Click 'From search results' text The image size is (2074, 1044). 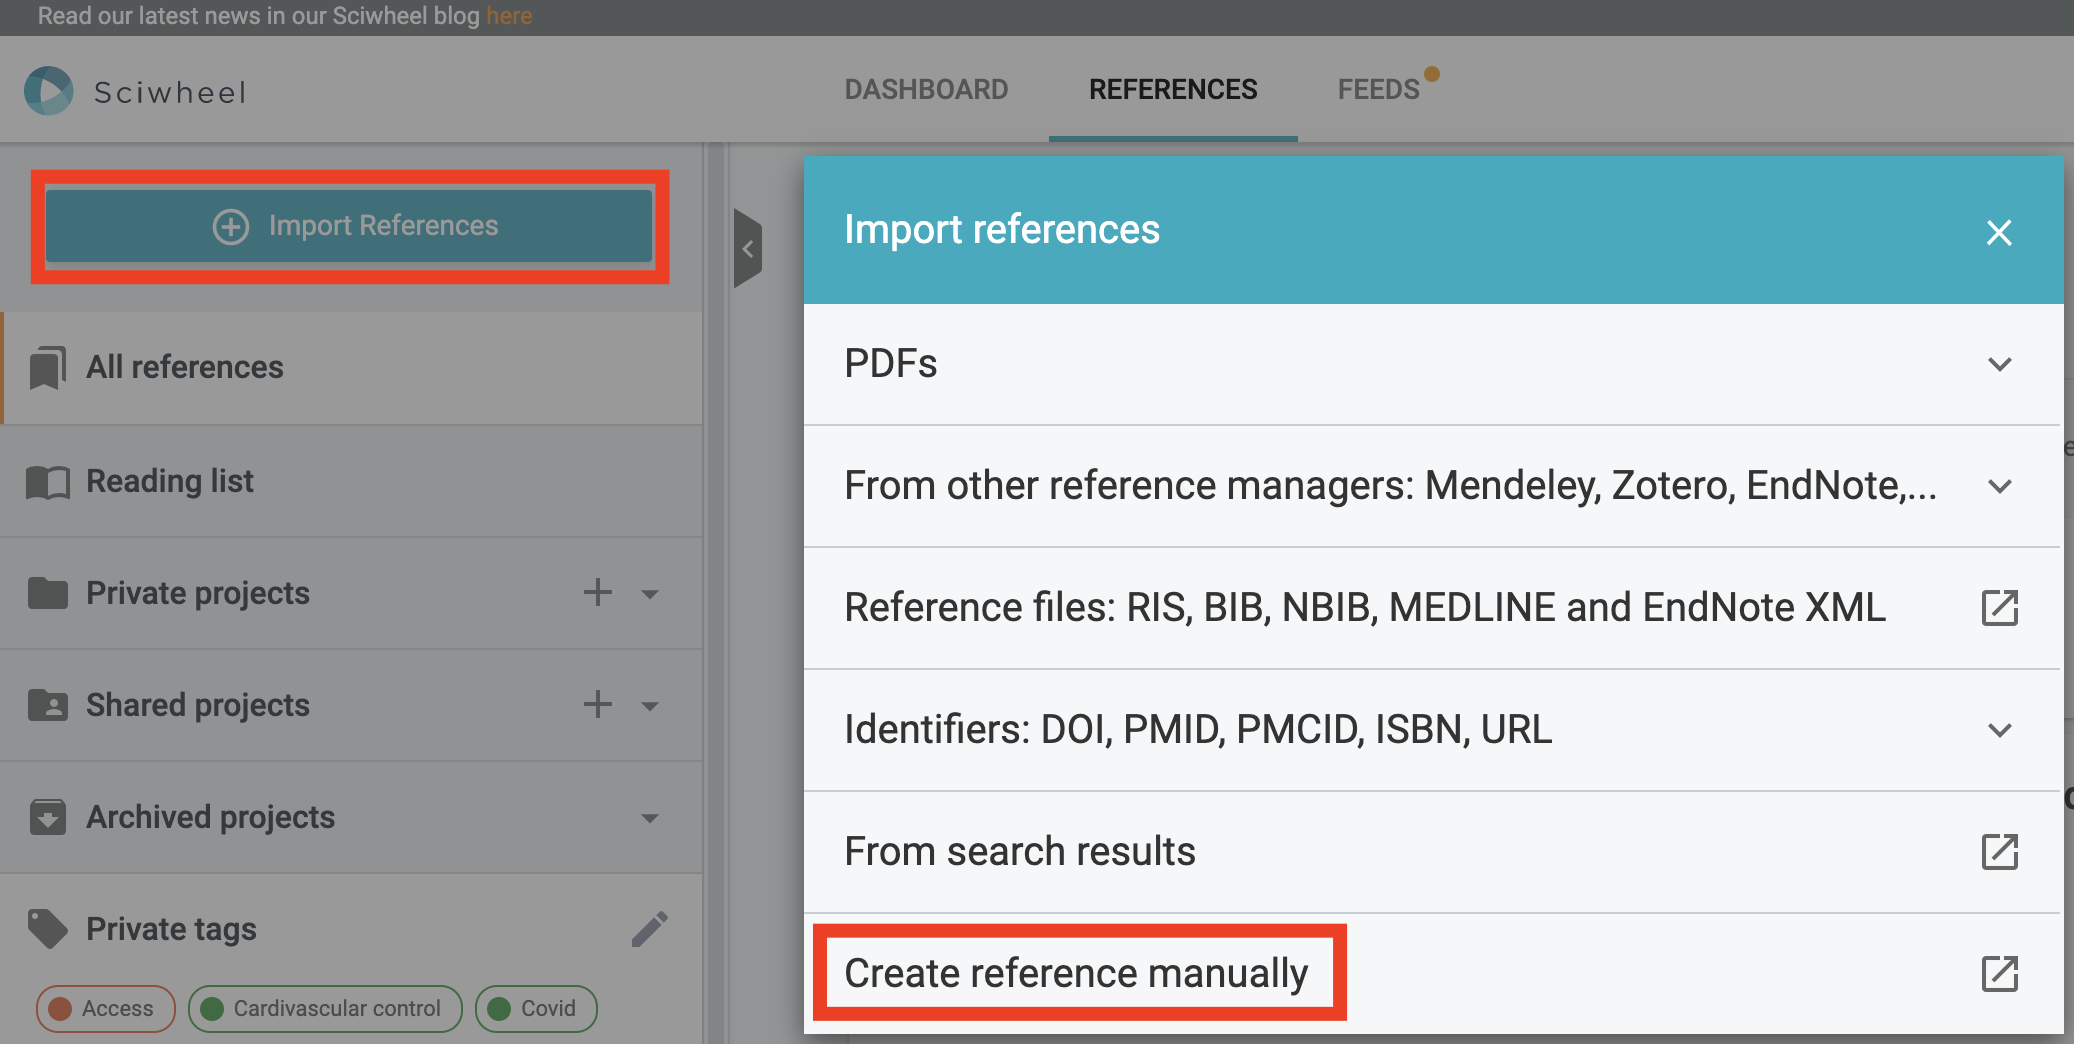click(1020, 851)
